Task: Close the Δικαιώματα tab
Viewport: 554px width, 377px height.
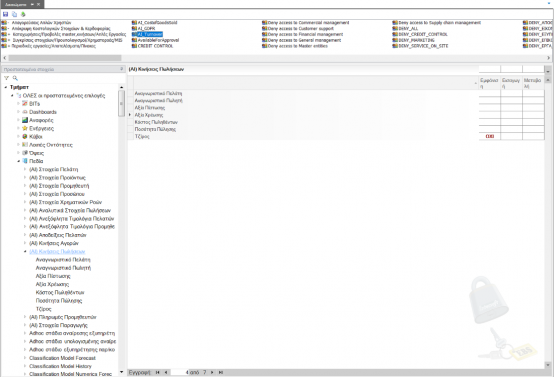Action: pyautogui.click(x=39, y=5)
